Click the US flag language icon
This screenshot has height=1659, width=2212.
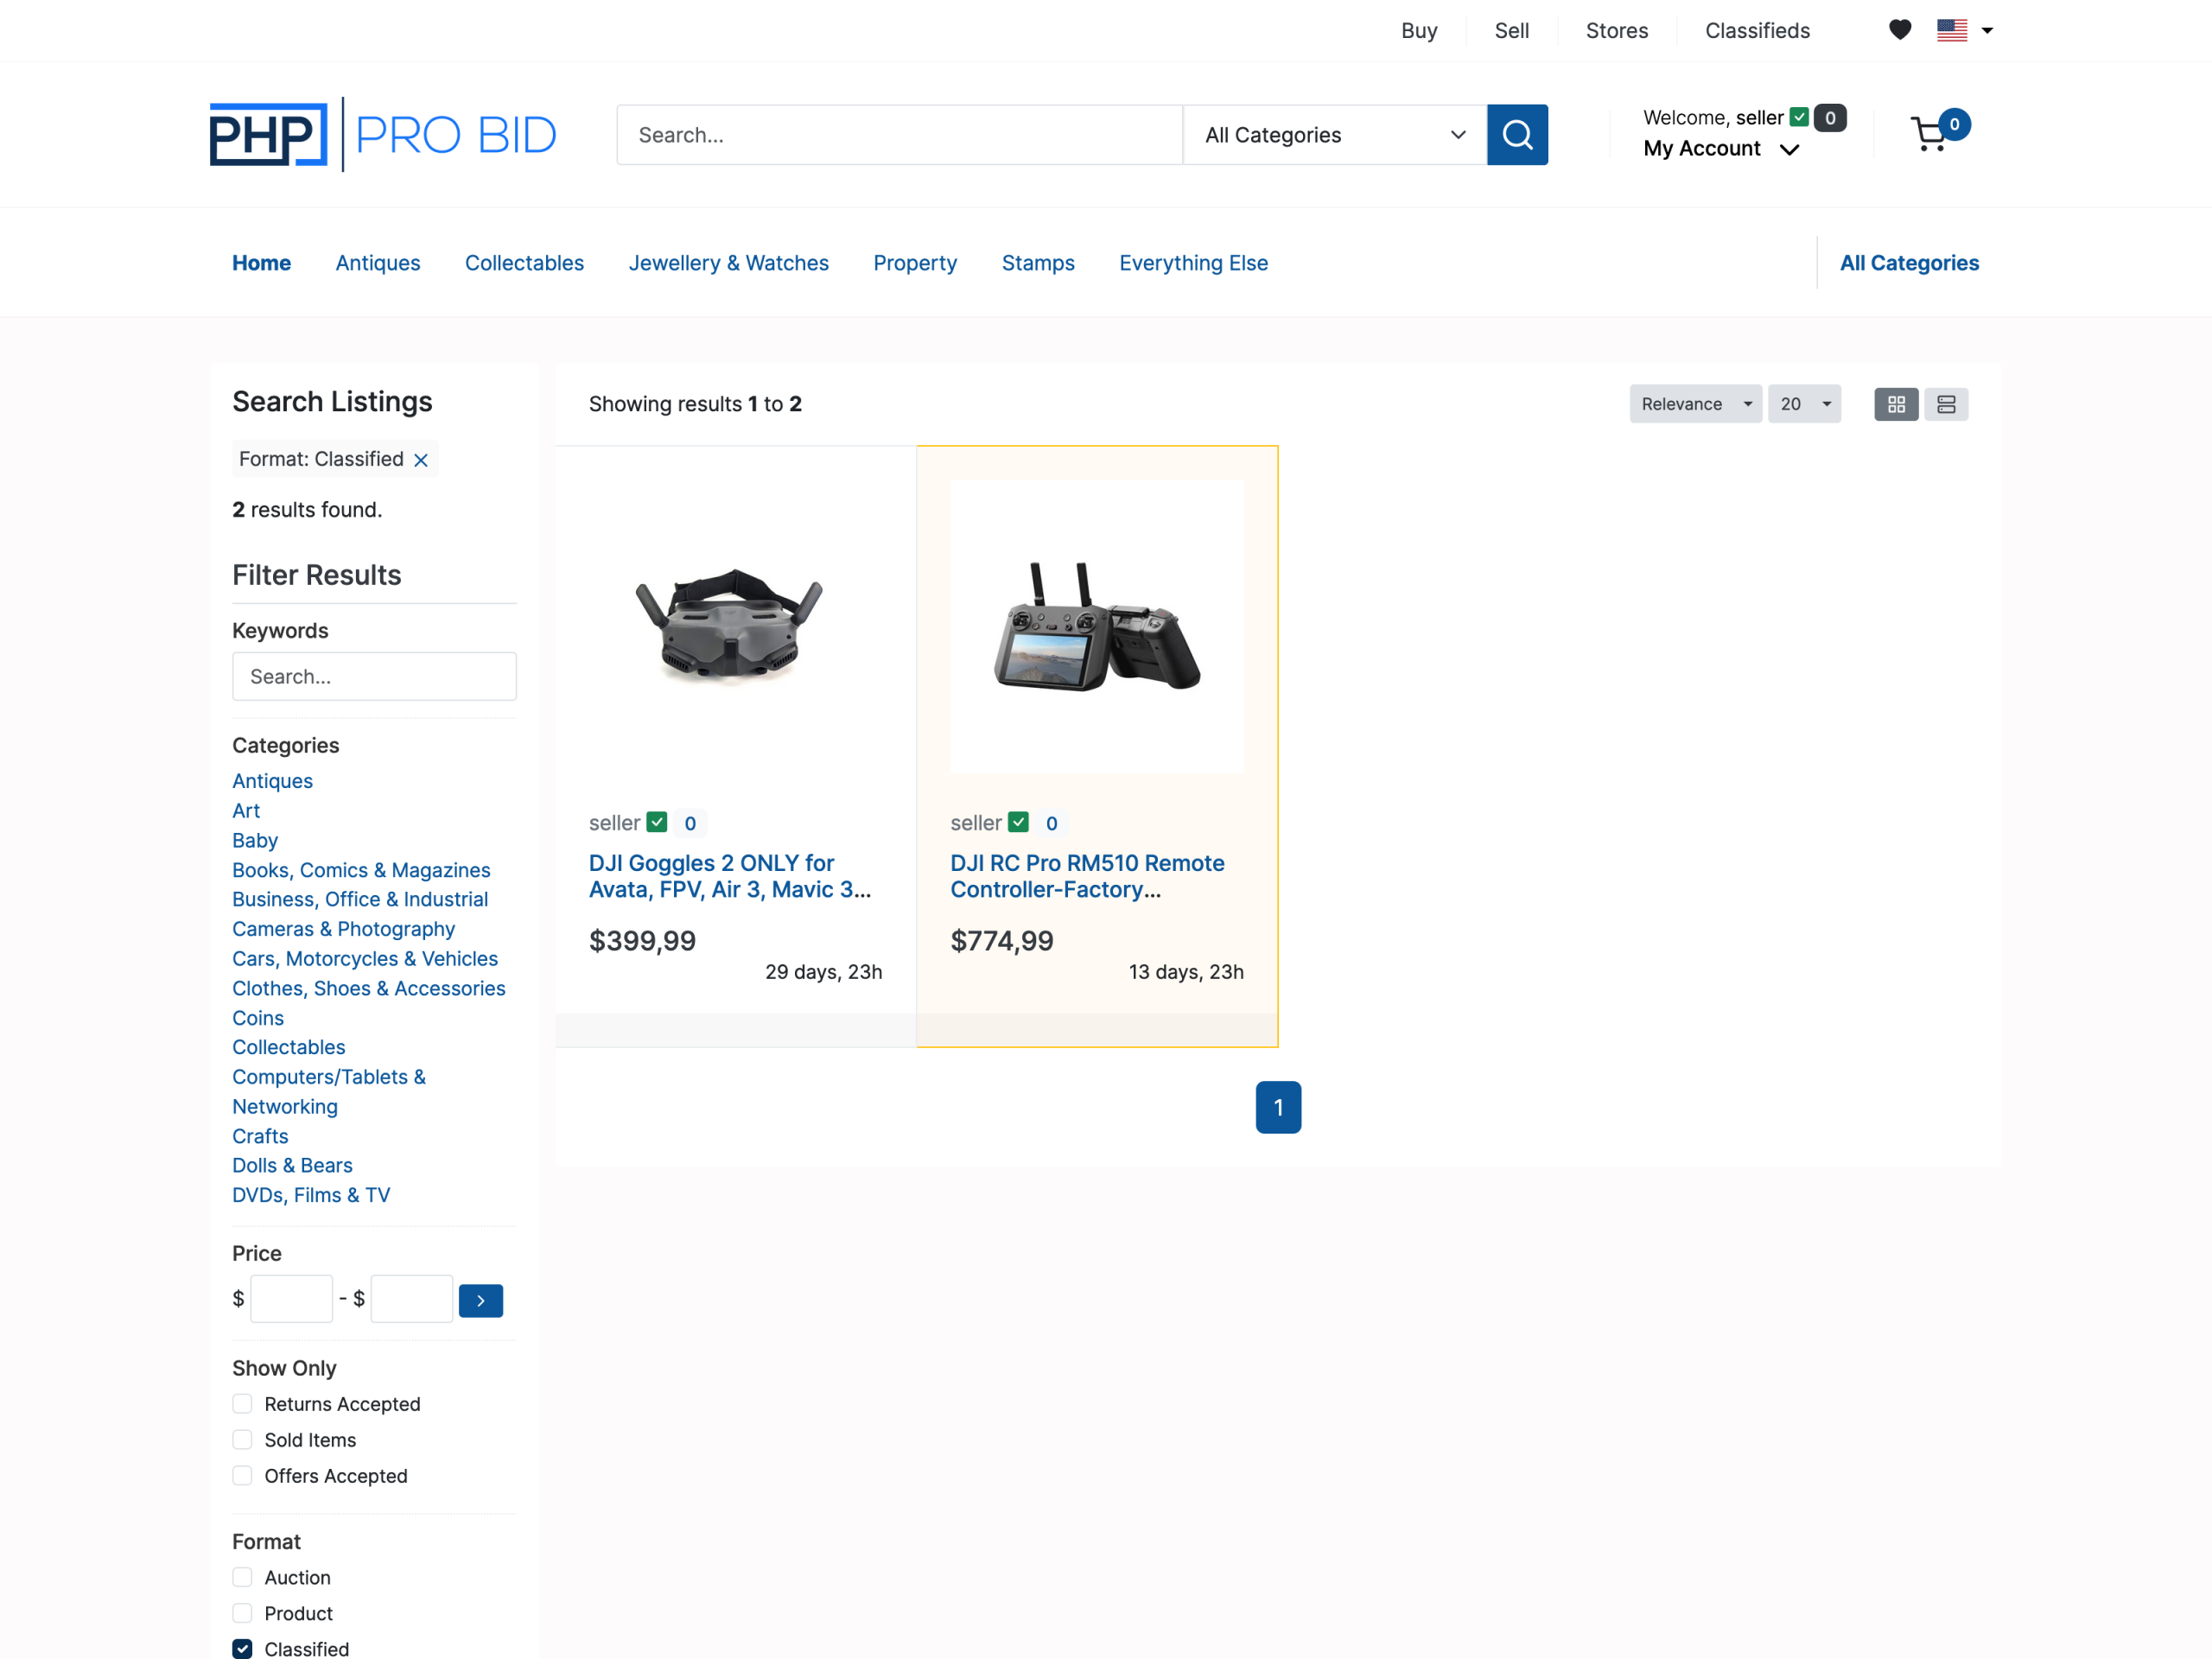tap(1951, 30)
